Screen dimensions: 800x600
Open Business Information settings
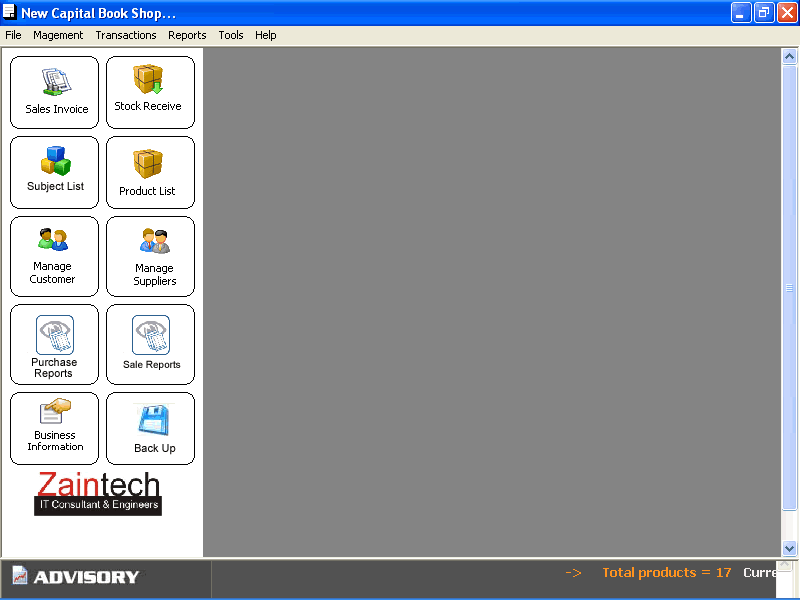click(55, 412)
